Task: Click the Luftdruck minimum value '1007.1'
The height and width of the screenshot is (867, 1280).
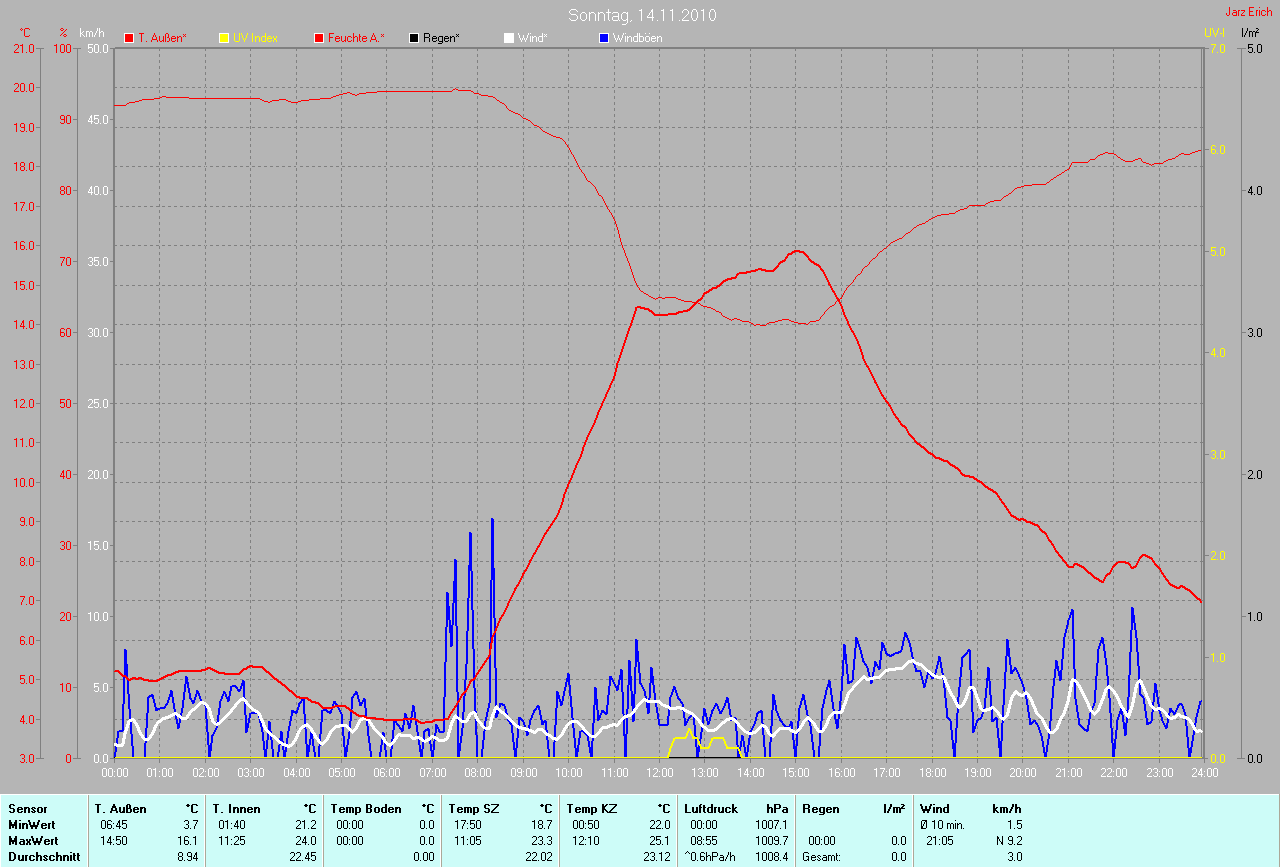Action: pyautogui.click(x=771, y=825)
